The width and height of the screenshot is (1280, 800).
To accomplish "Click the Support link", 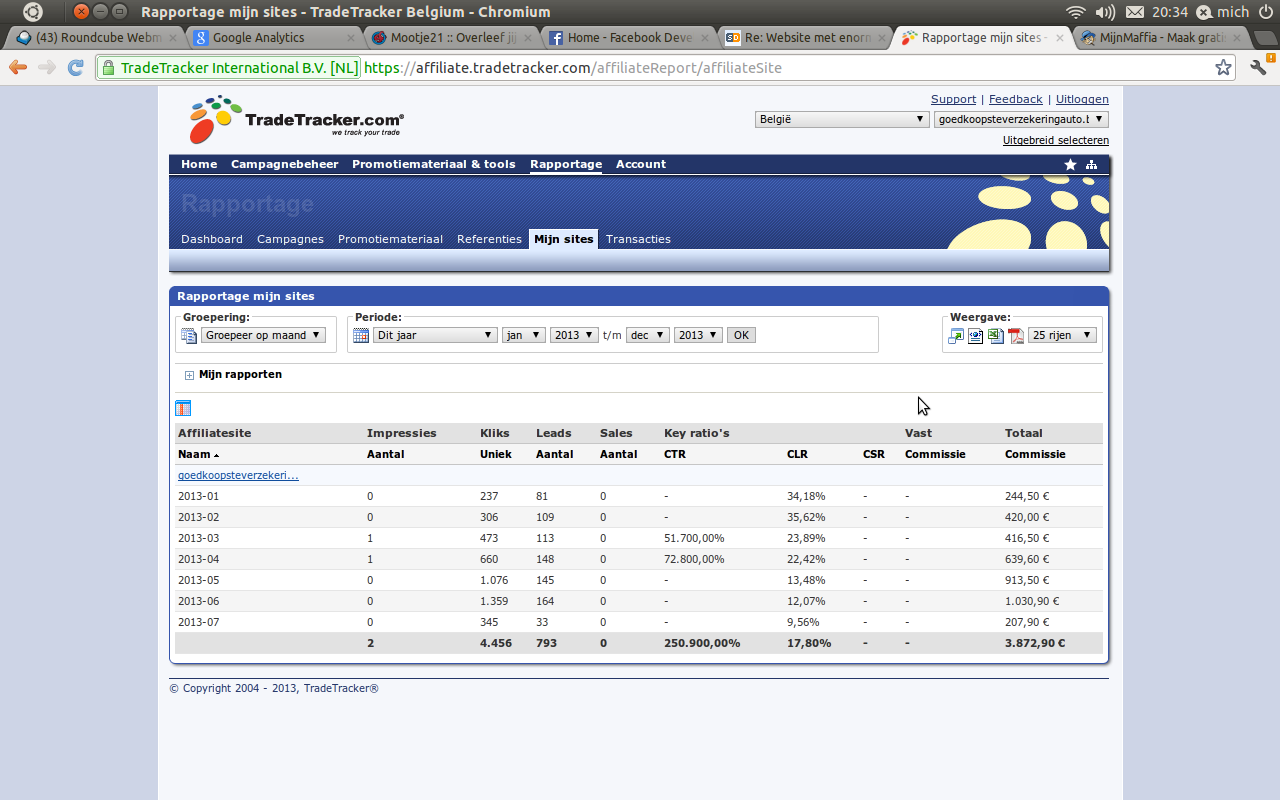I will tap(953, 99).
